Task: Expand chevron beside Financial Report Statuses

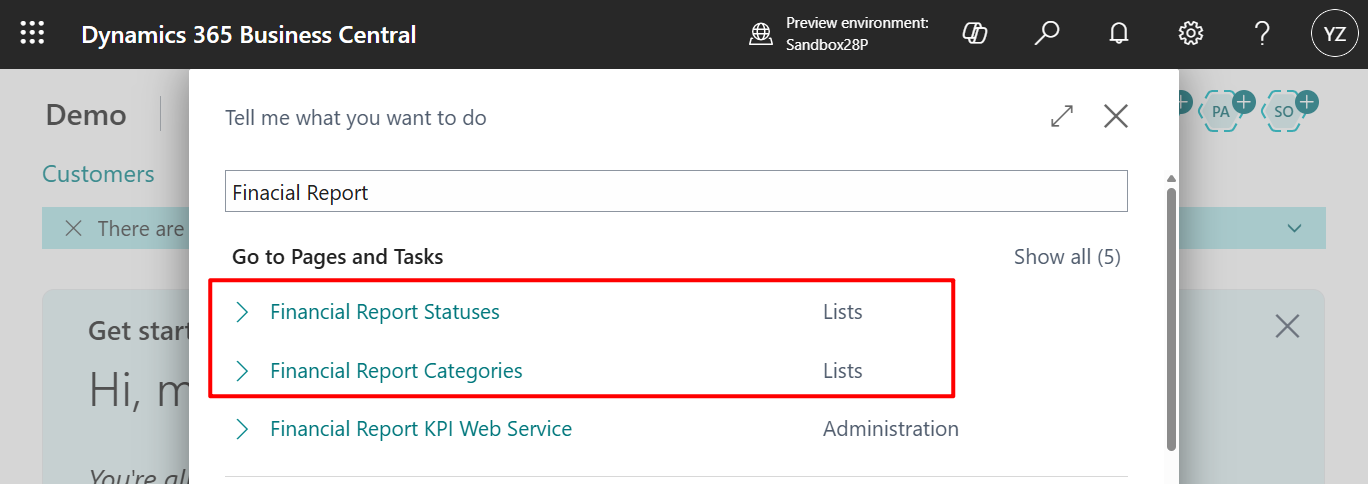Action: point(241,313)
